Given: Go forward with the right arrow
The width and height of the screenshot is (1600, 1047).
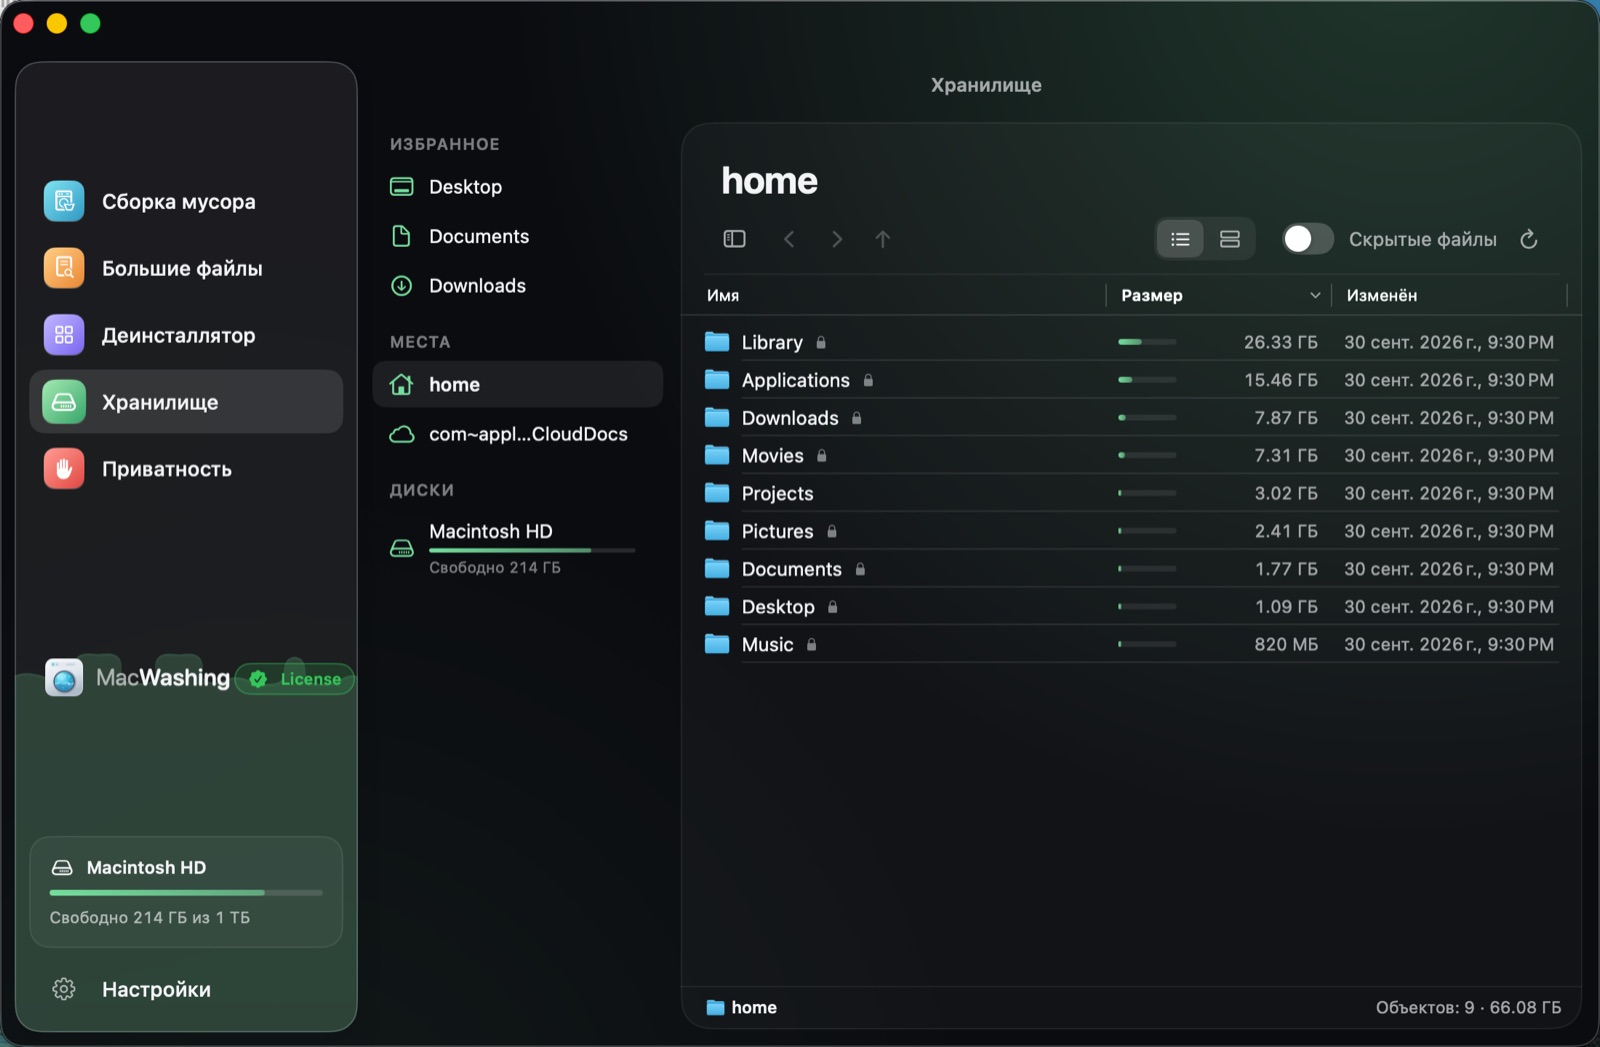Looking at the screenshot, I should coord(837,239).
